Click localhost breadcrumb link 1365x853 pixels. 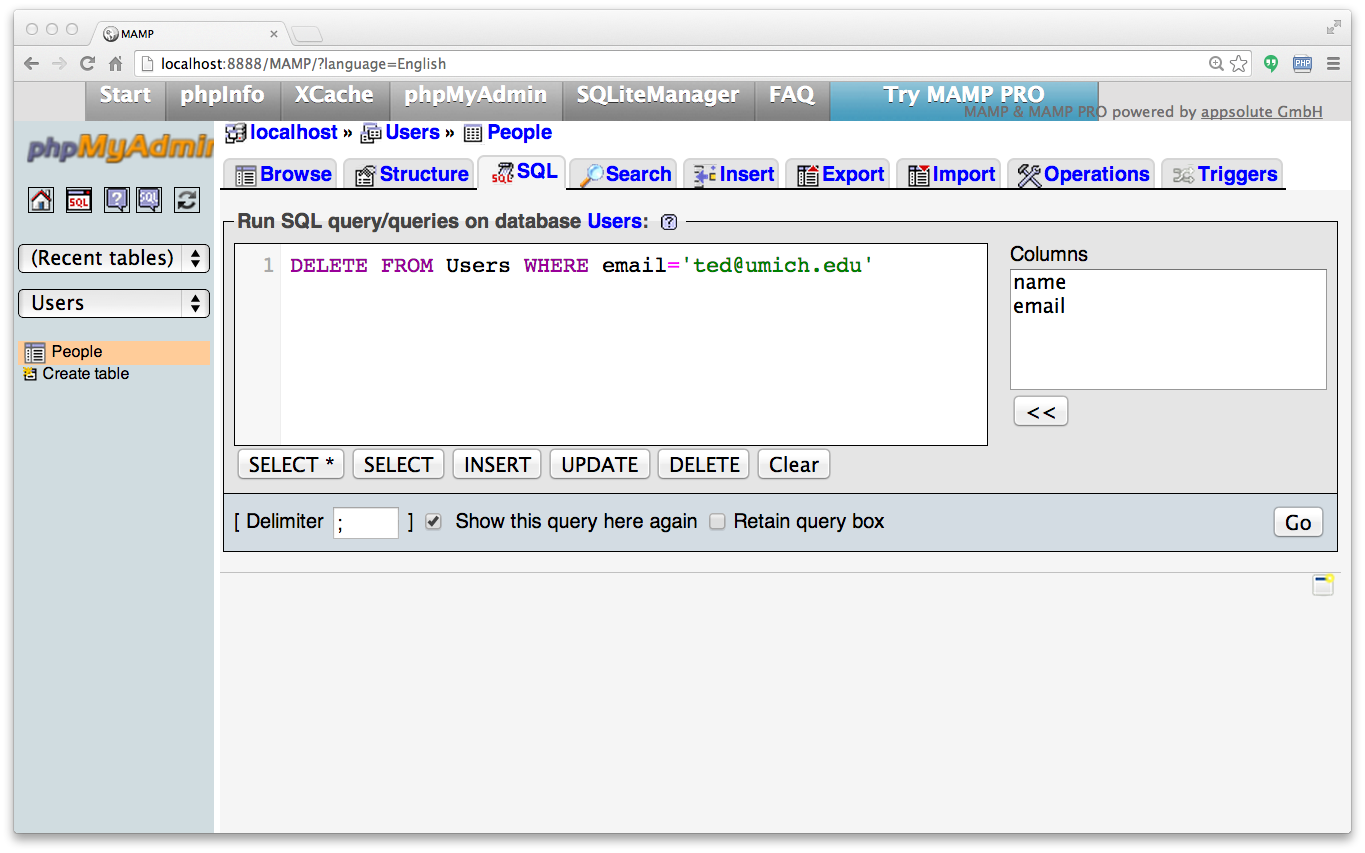coord(294,132)
